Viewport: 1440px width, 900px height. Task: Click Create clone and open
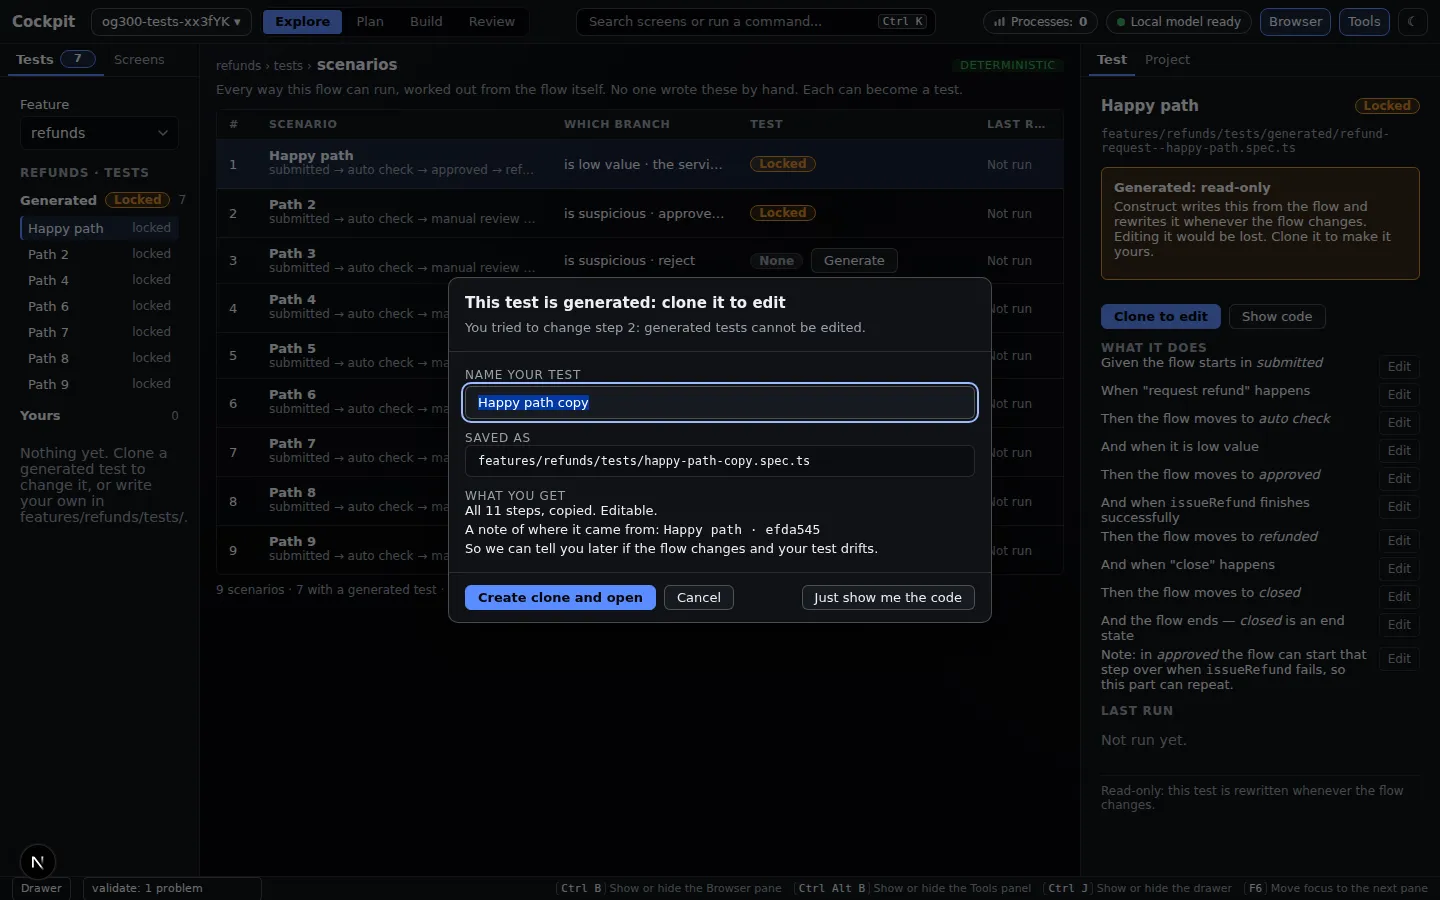(x=560, y=597)
